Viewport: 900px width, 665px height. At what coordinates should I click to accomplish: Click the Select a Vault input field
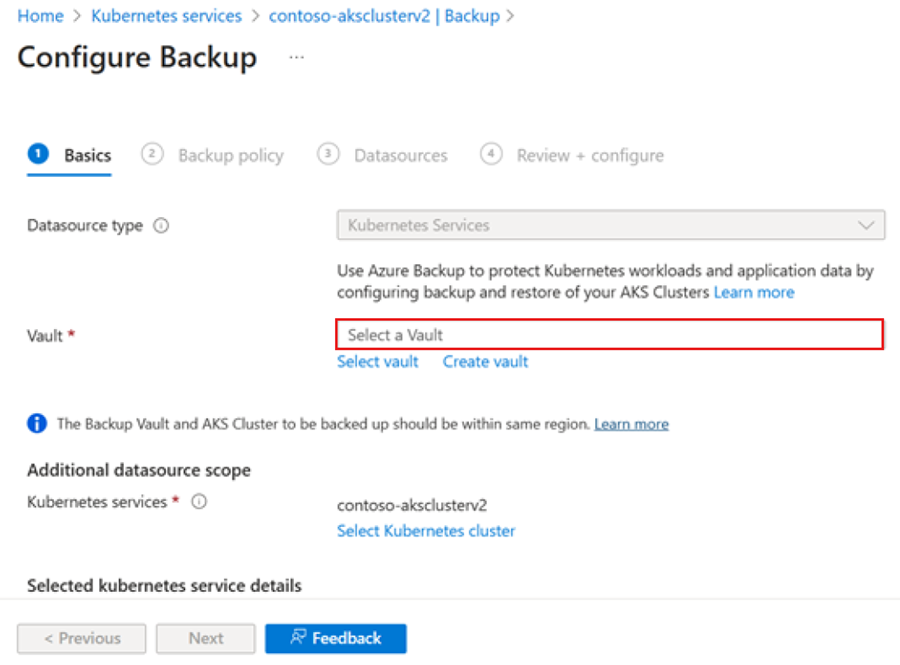(610, 335)
